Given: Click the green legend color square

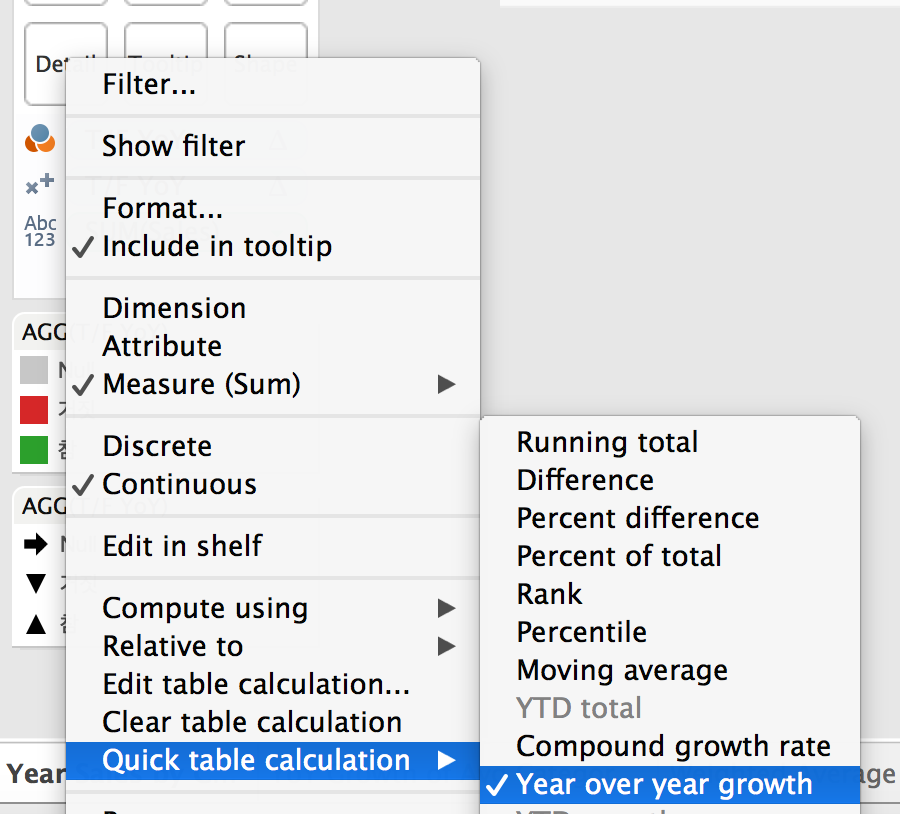Looking at the screenshot, I should [34, 450].
